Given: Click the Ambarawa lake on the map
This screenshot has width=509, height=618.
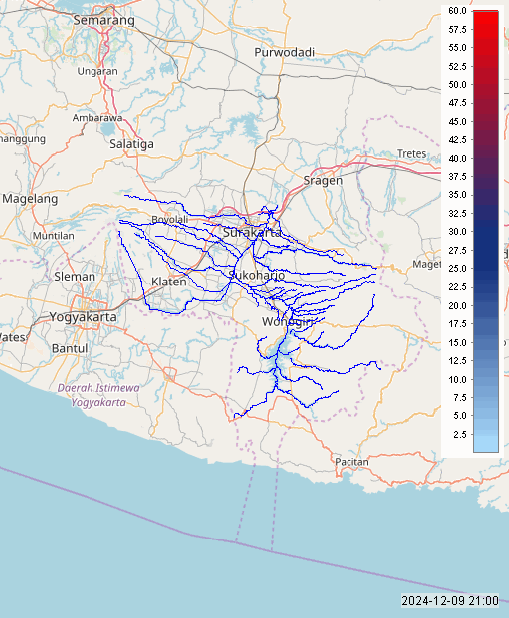Looking at the screenshot, I should pos(106,128).
